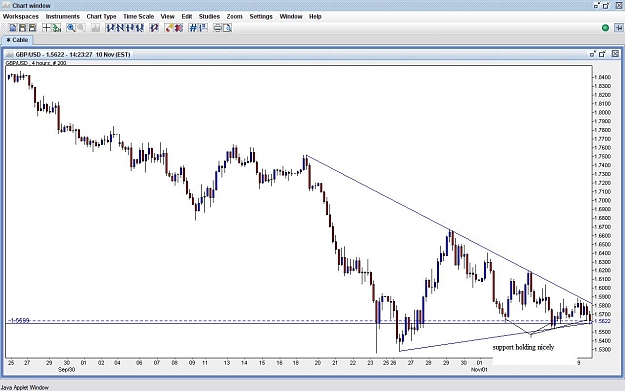Maximize the GBP/USD inner chart panel
Viewport: 625px width, 391px height.
pyautogui.click(x=603, y=54)
